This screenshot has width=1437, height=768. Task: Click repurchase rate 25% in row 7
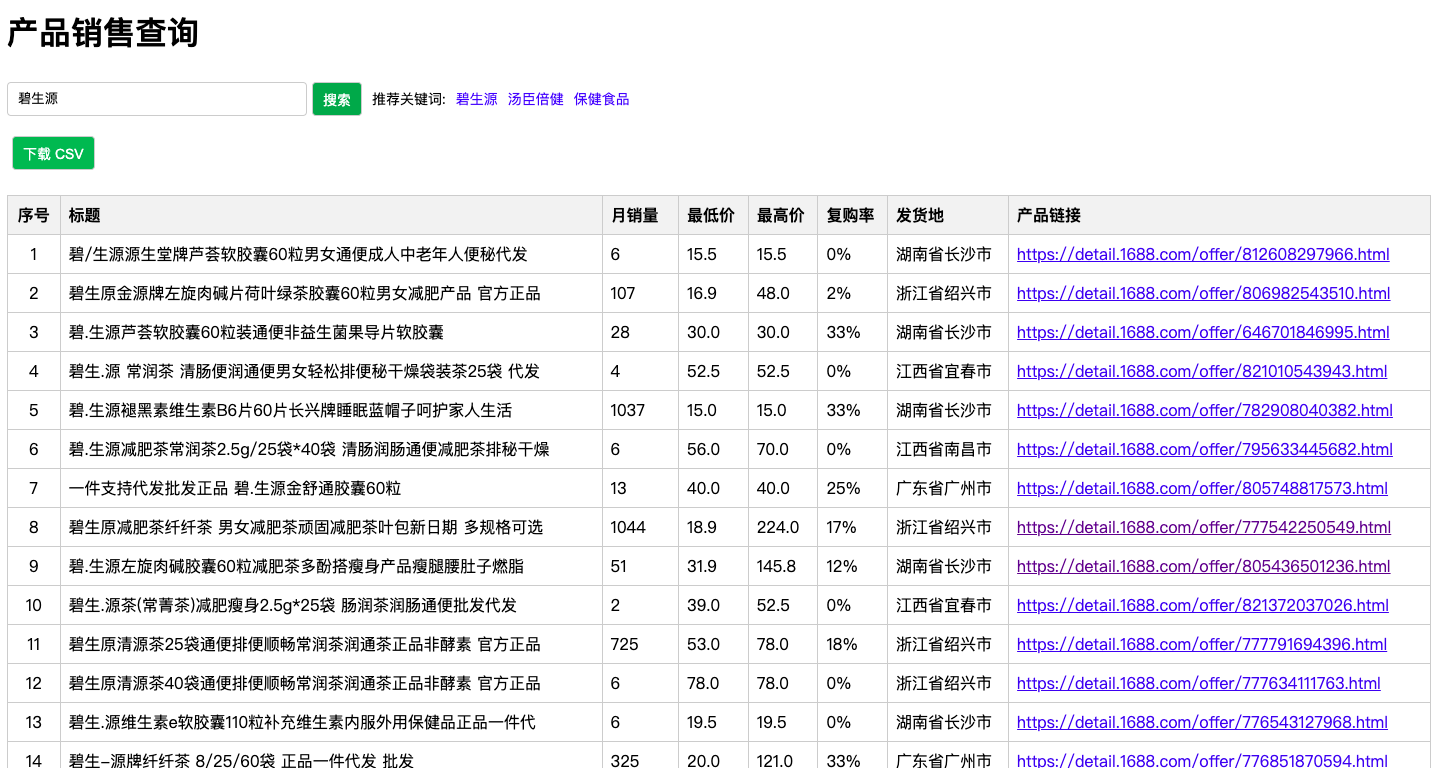843,488
